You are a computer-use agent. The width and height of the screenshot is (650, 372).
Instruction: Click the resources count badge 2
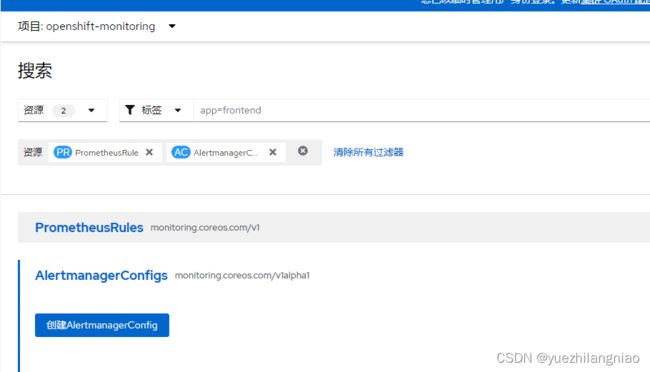(x=63, y=111)
